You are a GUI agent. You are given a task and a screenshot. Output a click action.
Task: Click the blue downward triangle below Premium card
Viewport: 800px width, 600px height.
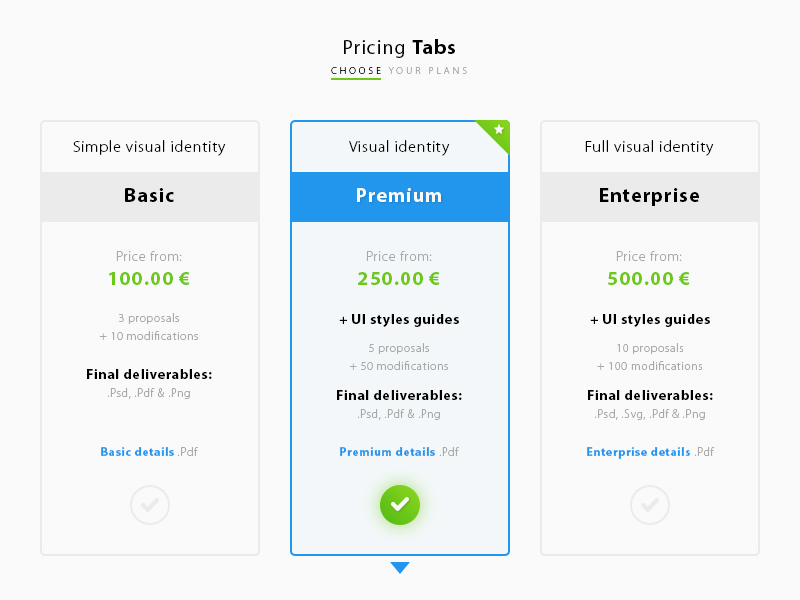pyautogui.click(x=400, y=567)
